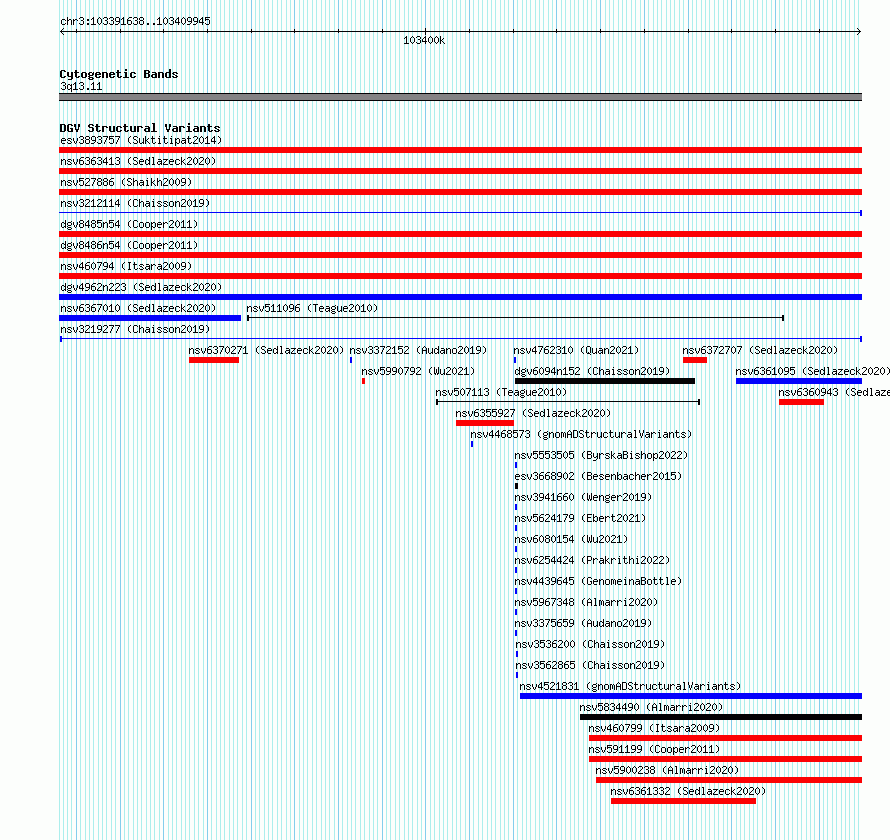This screenshot has height=840, width=890.
Task: Select nsv3941660 (Wenger2019) label
Action: tap(583, 497)
